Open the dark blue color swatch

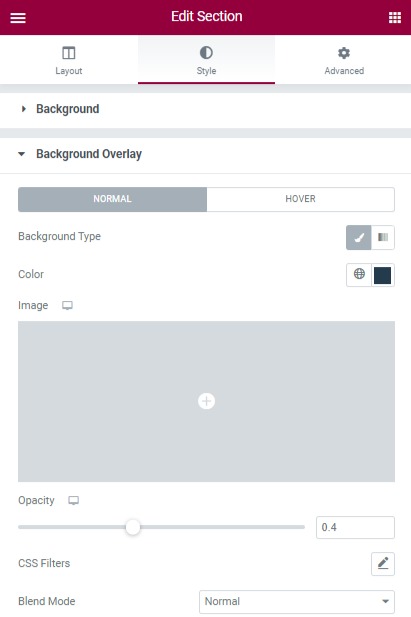coord(382,275)
